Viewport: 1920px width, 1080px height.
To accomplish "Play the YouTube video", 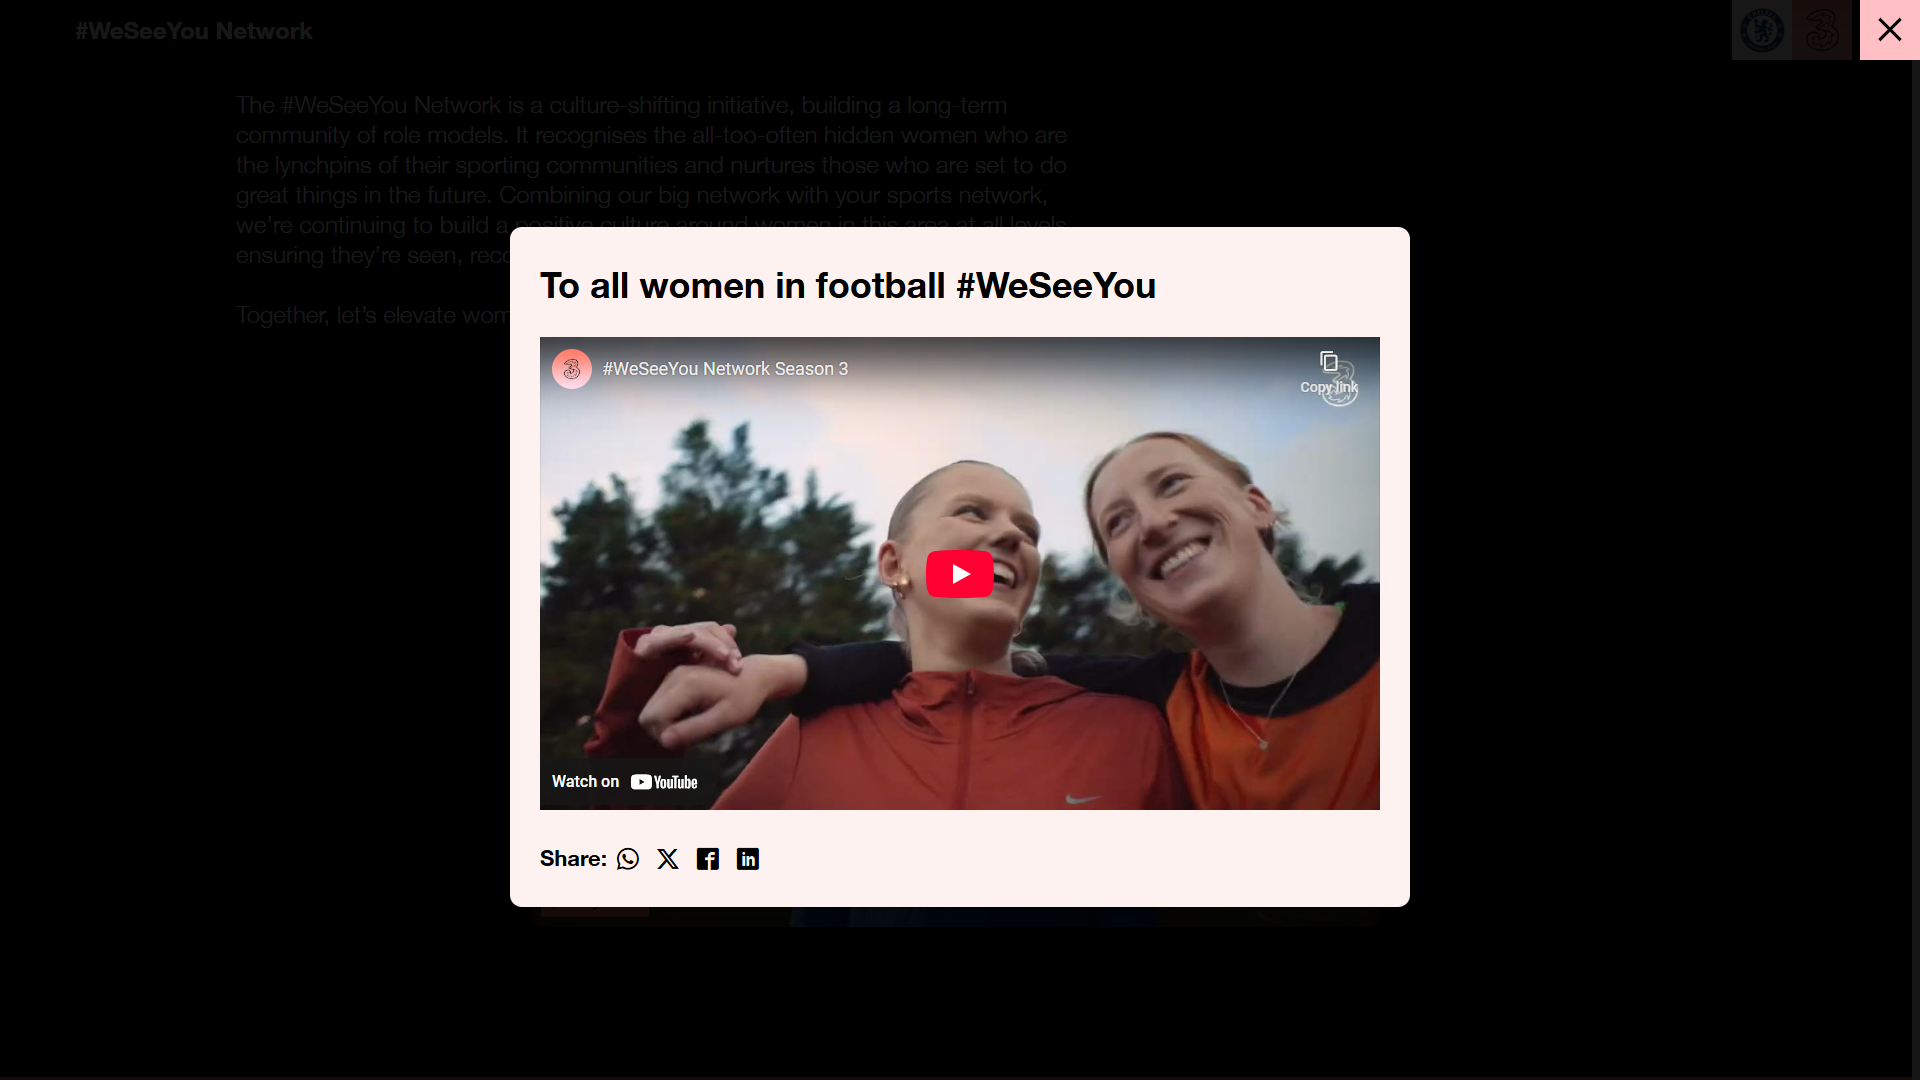I will click(959, 574).
